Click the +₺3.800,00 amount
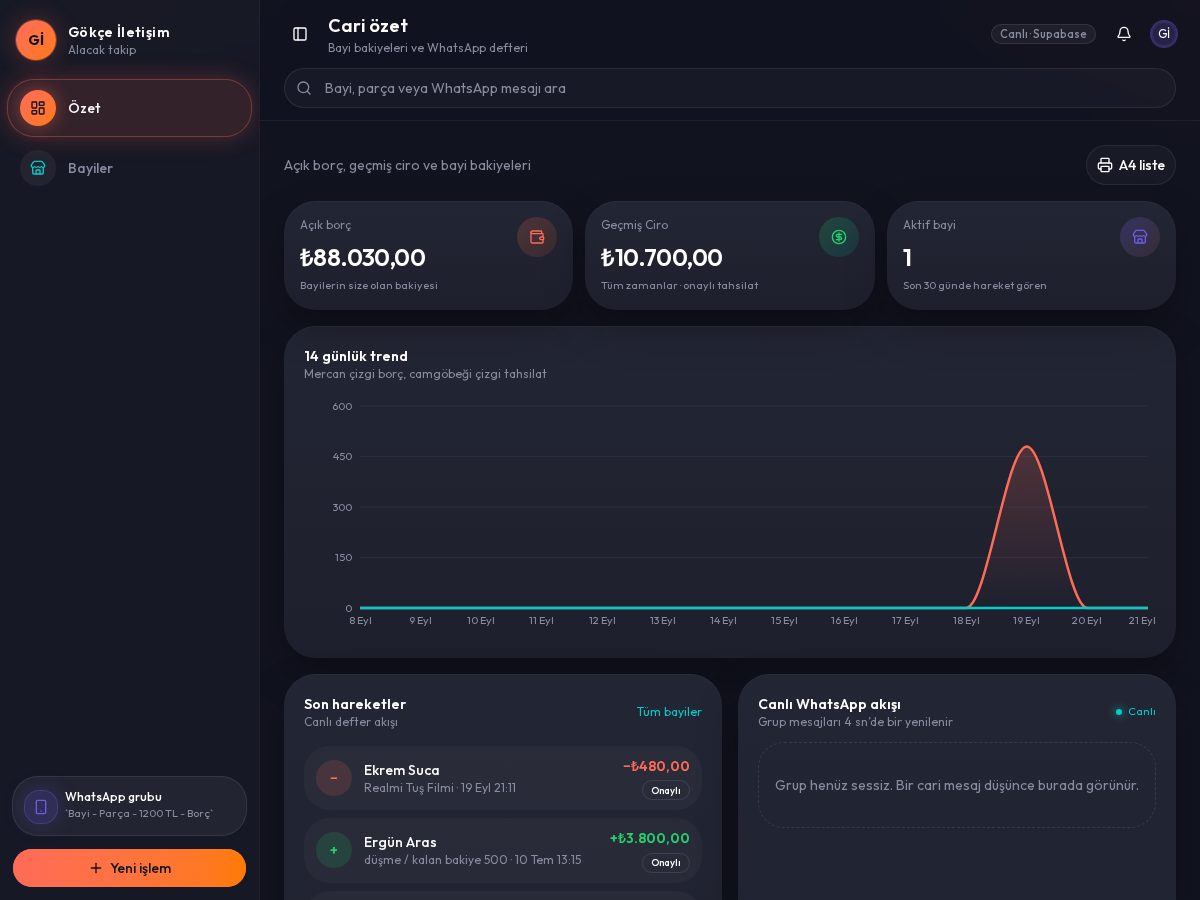Screen dimensions: 1200x900 pyautogui.click(x=650, y=838)
